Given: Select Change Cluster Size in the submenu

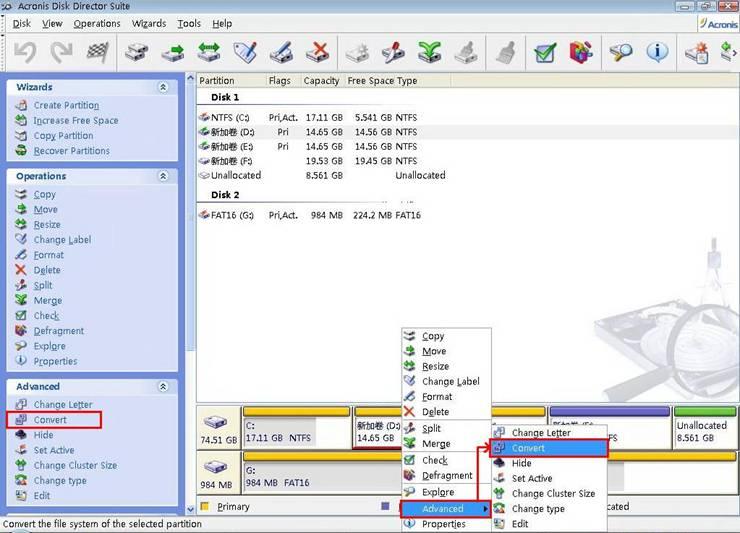Looking at the screenshot, I should 552,493.
